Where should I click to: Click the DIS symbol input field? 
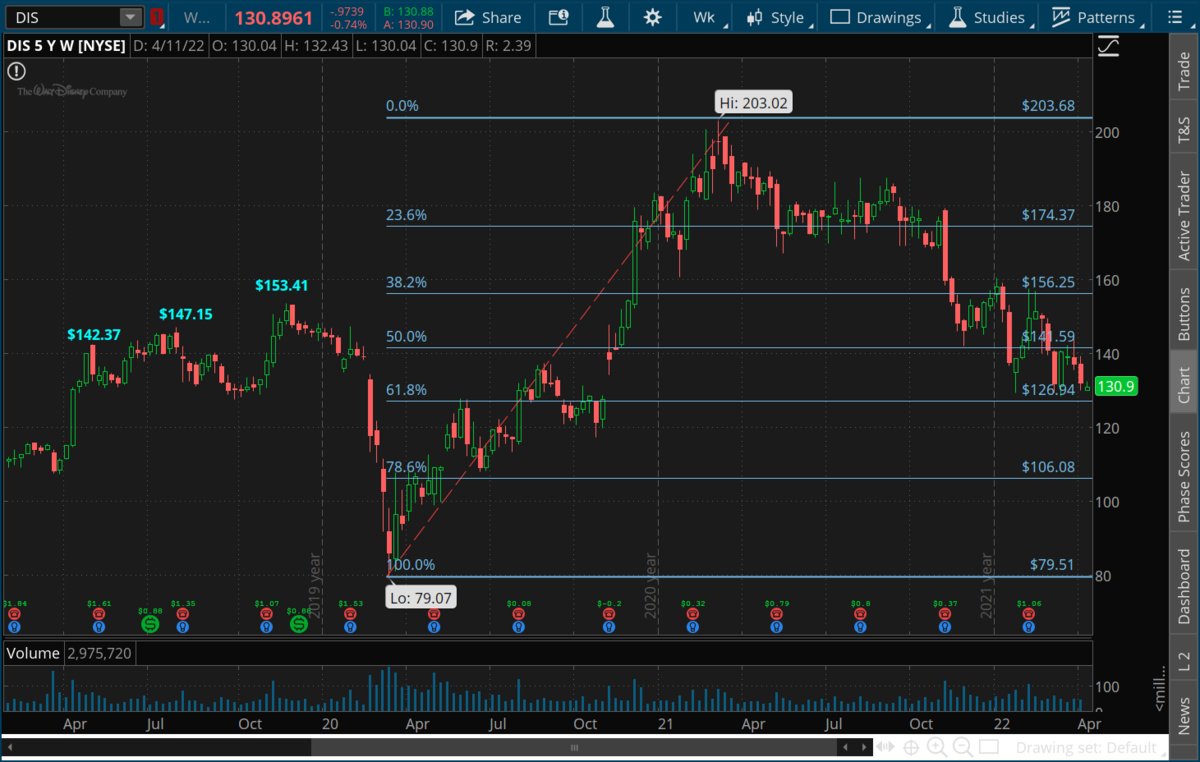(62, 17)
